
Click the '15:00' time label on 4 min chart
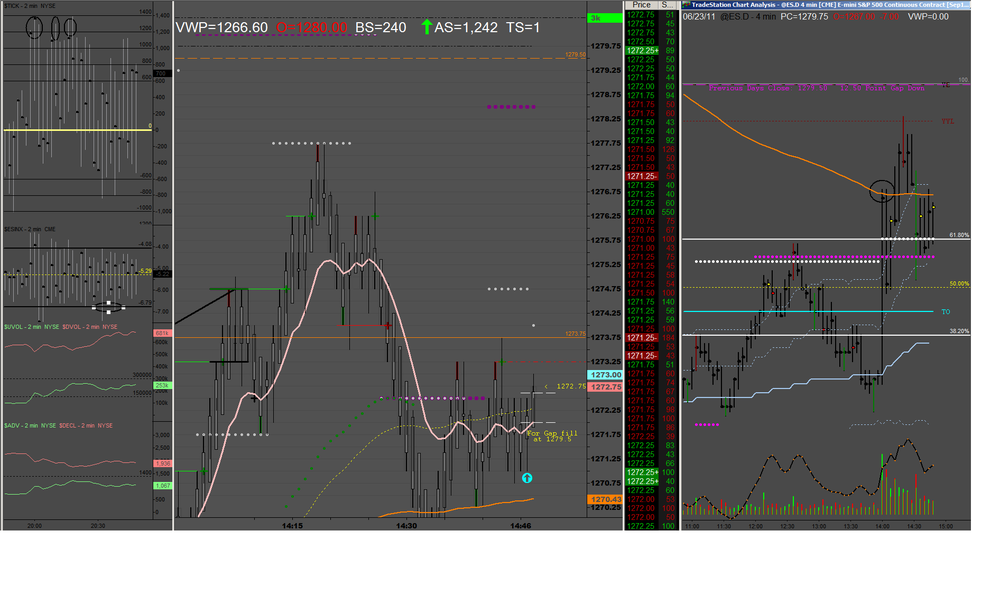[946, 526]
